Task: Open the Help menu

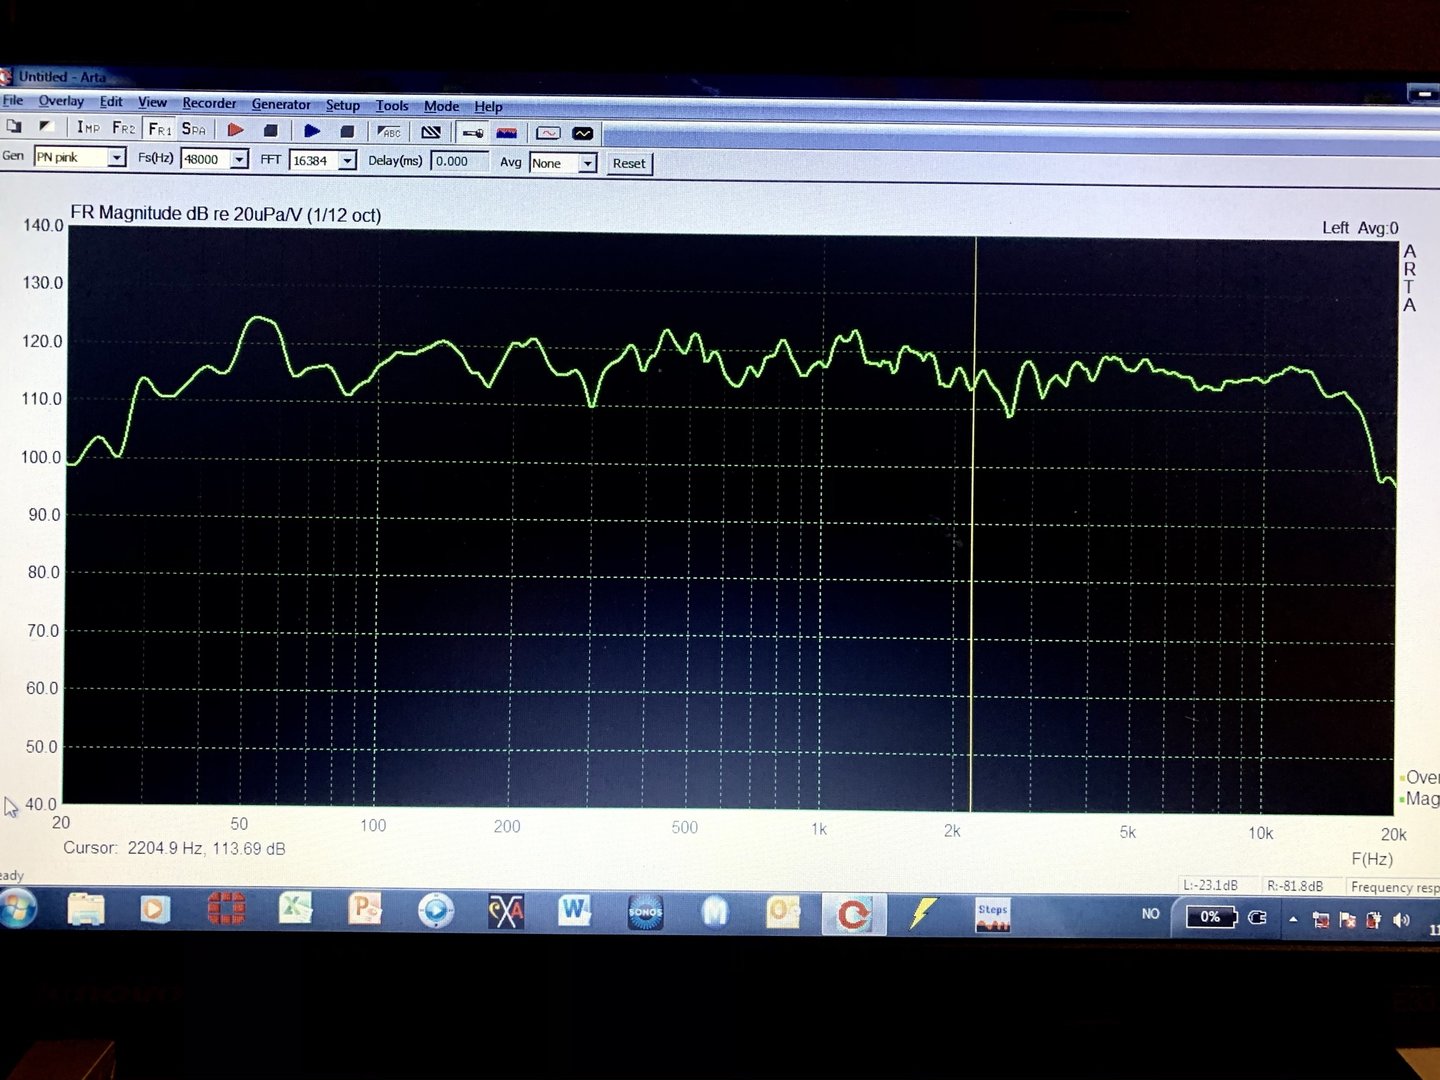Action: [488, 107]
